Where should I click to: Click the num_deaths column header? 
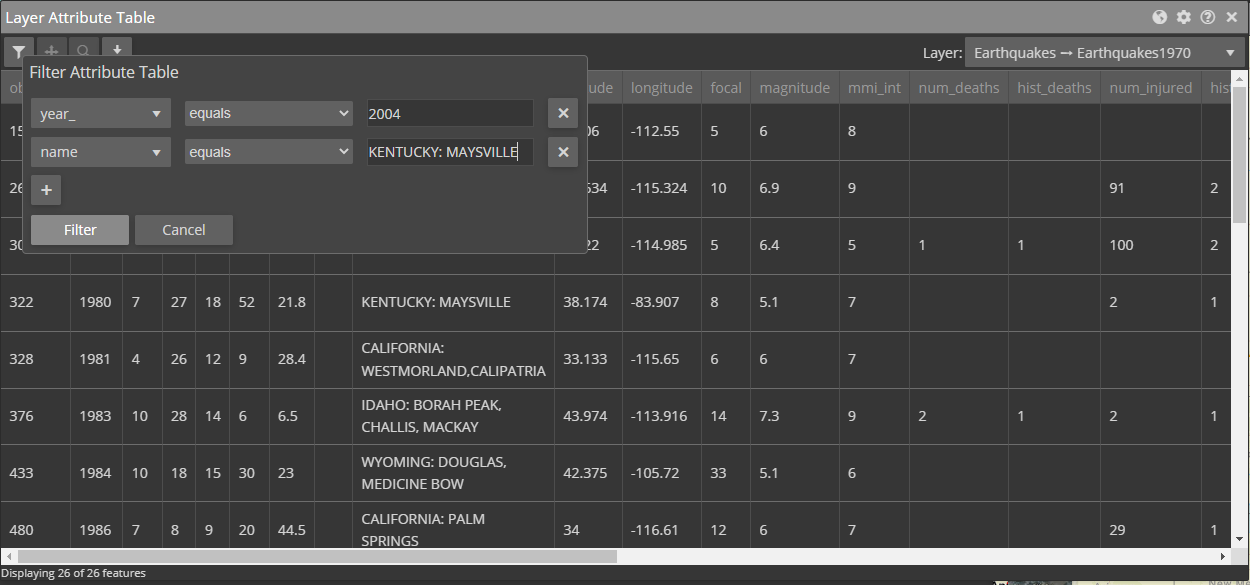958,88
